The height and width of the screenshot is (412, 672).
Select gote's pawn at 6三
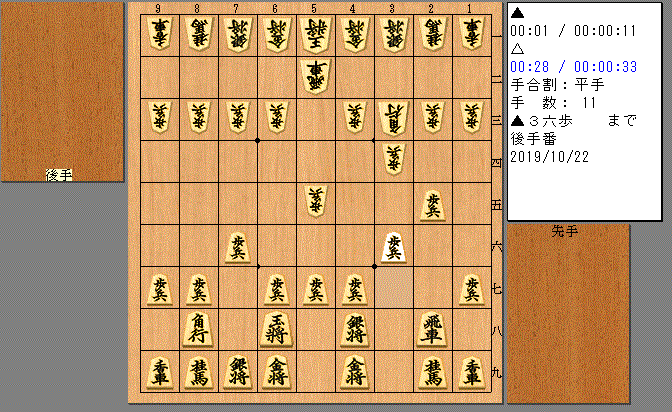[277, 117]
